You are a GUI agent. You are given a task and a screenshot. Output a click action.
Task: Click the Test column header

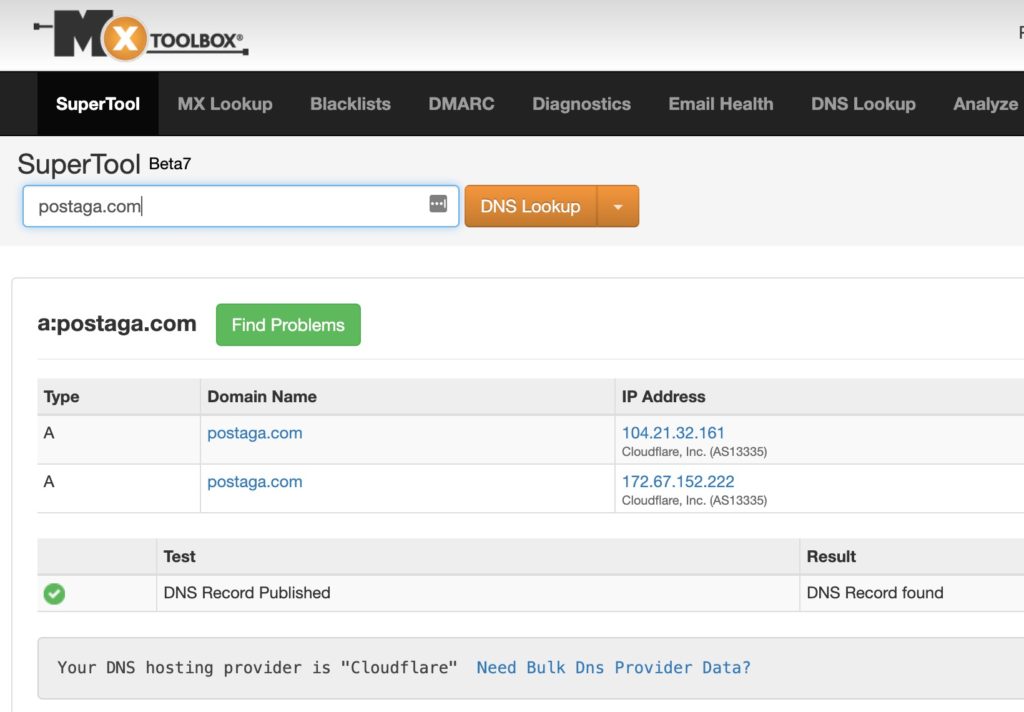coord(478,557)
